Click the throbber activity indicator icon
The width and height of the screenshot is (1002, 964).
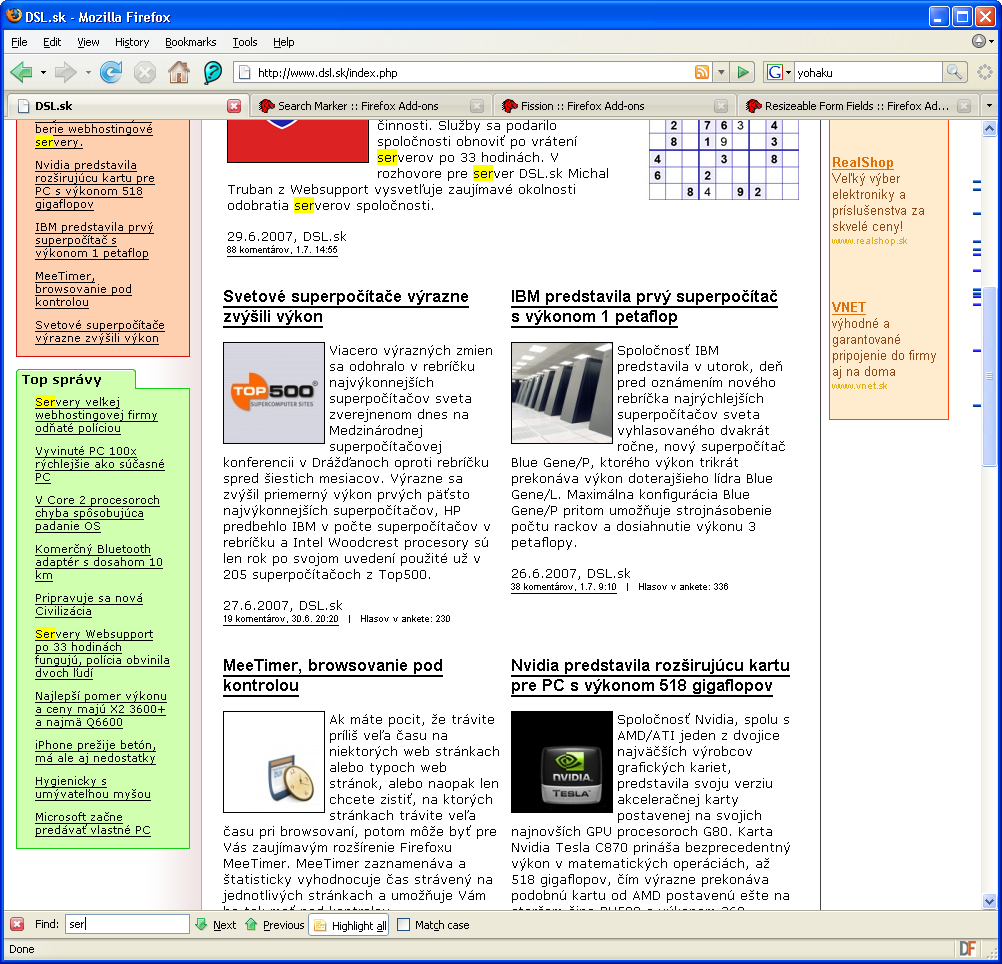(x=985, y=72)
